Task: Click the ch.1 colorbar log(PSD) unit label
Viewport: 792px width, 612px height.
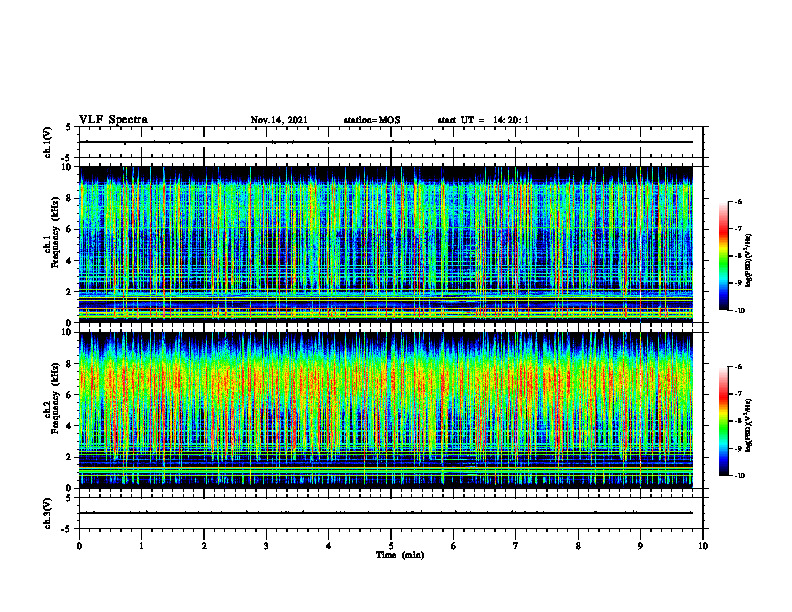Action: click(x=749, y=261)
